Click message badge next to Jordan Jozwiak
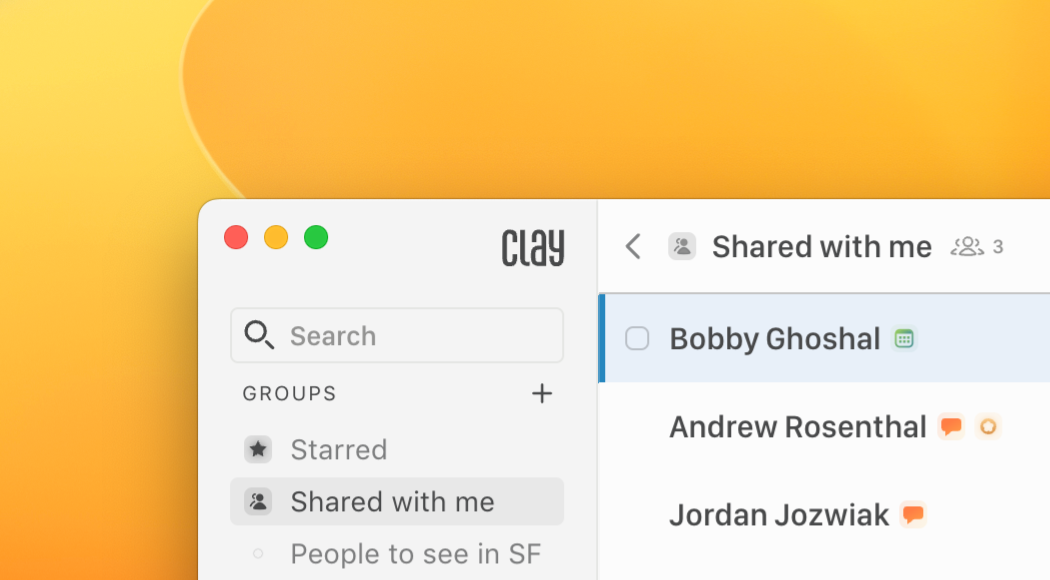This screenshot has width=1050, height=580. point(913,515)
